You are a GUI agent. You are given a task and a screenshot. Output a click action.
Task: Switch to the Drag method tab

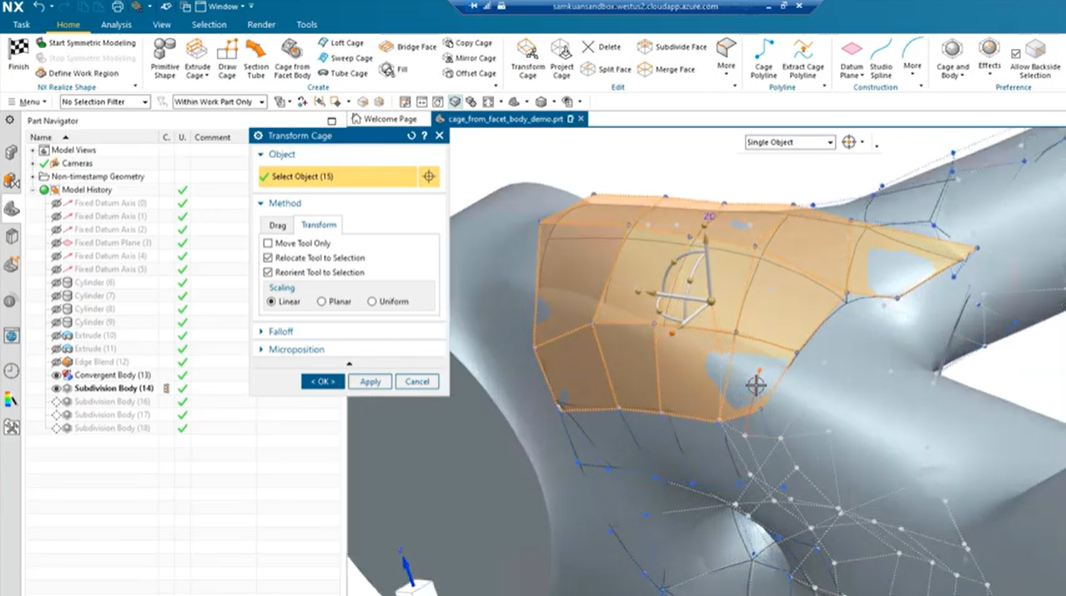coord(277,226)
